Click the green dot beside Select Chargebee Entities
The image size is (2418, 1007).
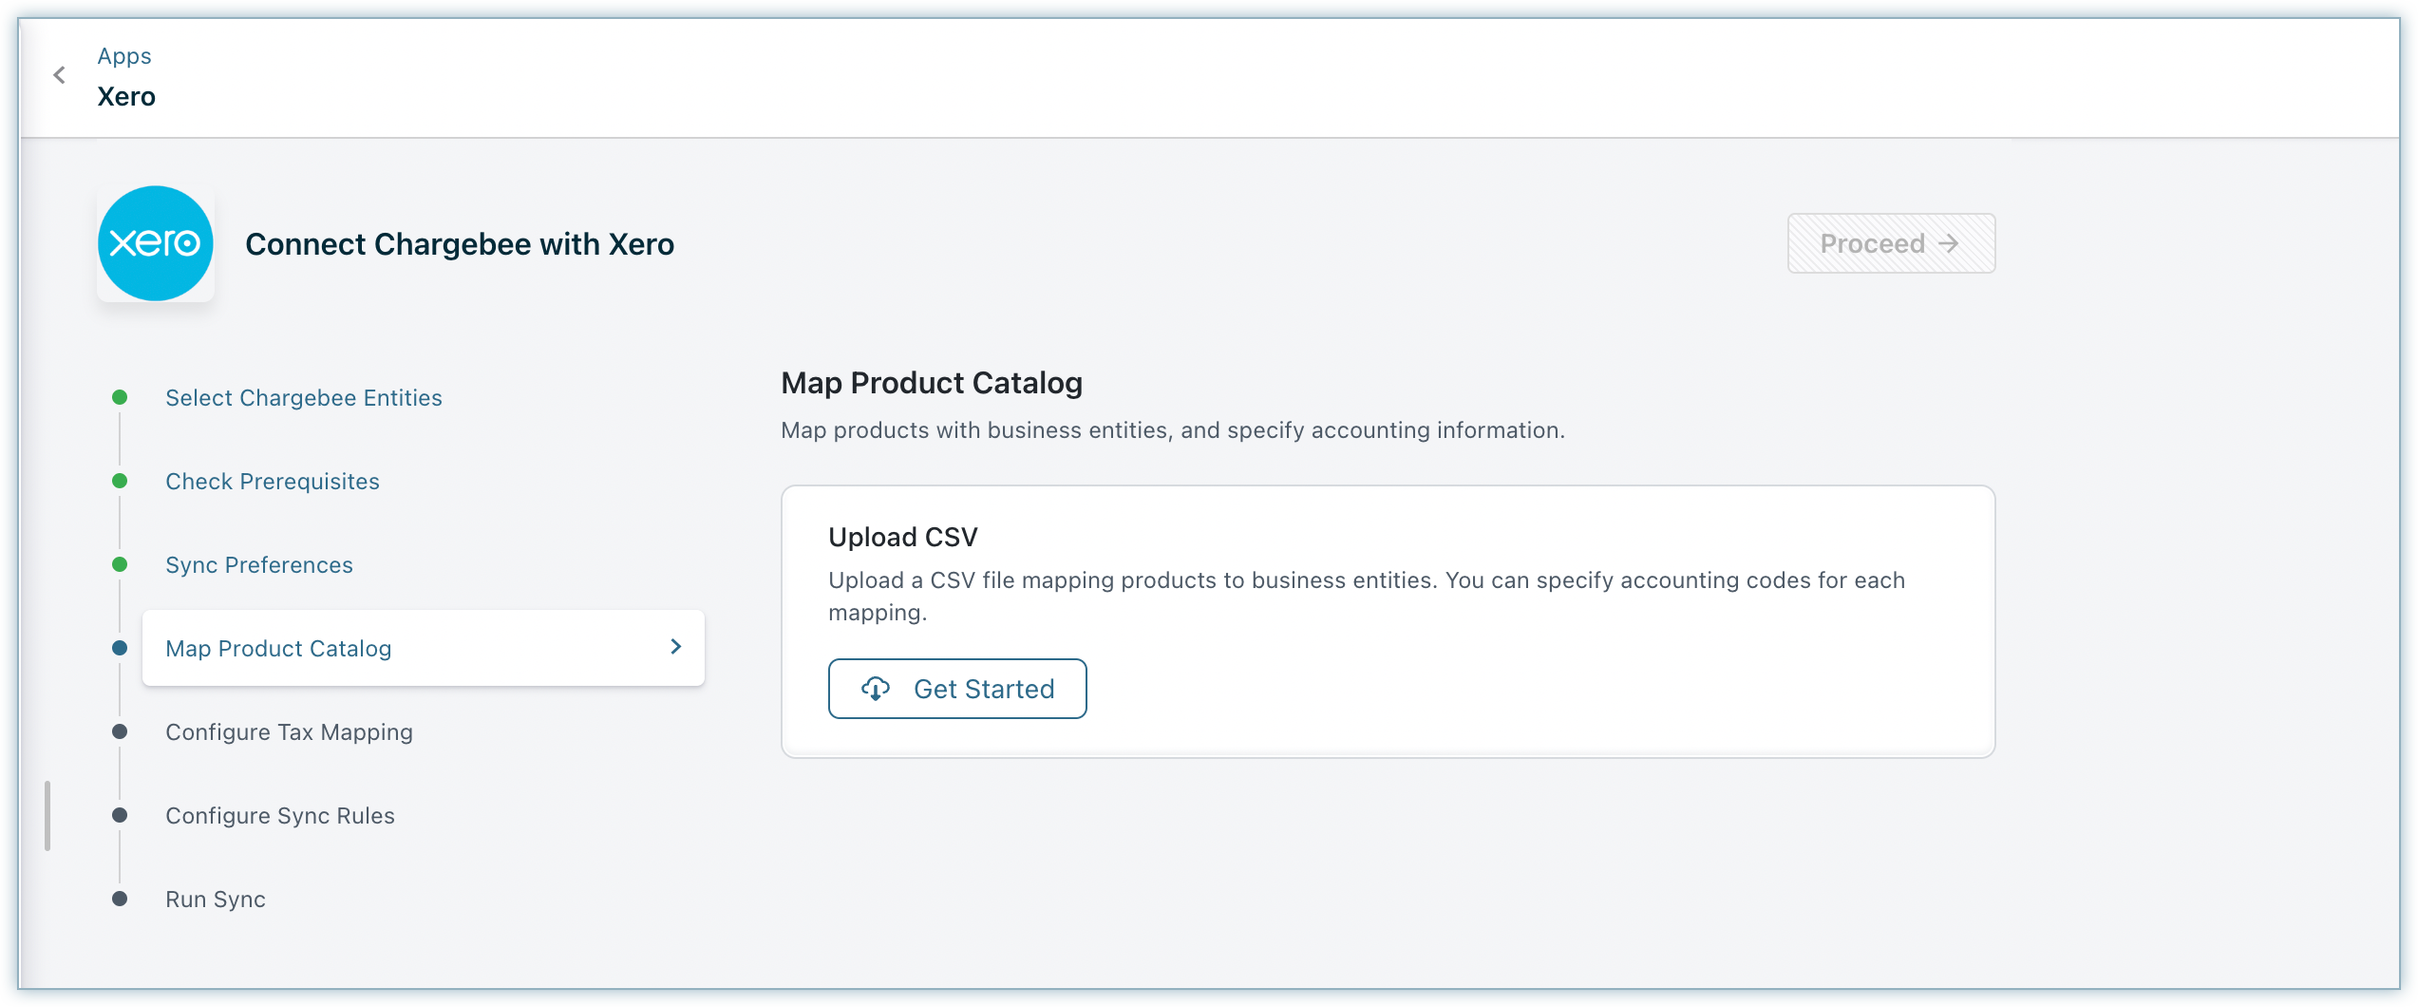coord(120,398)
